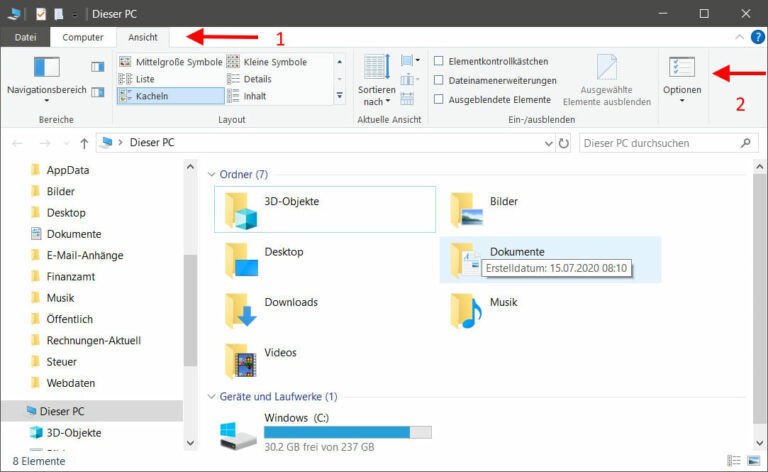Viewport: 768px width, 472px height.
Task: Click the search magnifier icon
Action: coord(745,143)
